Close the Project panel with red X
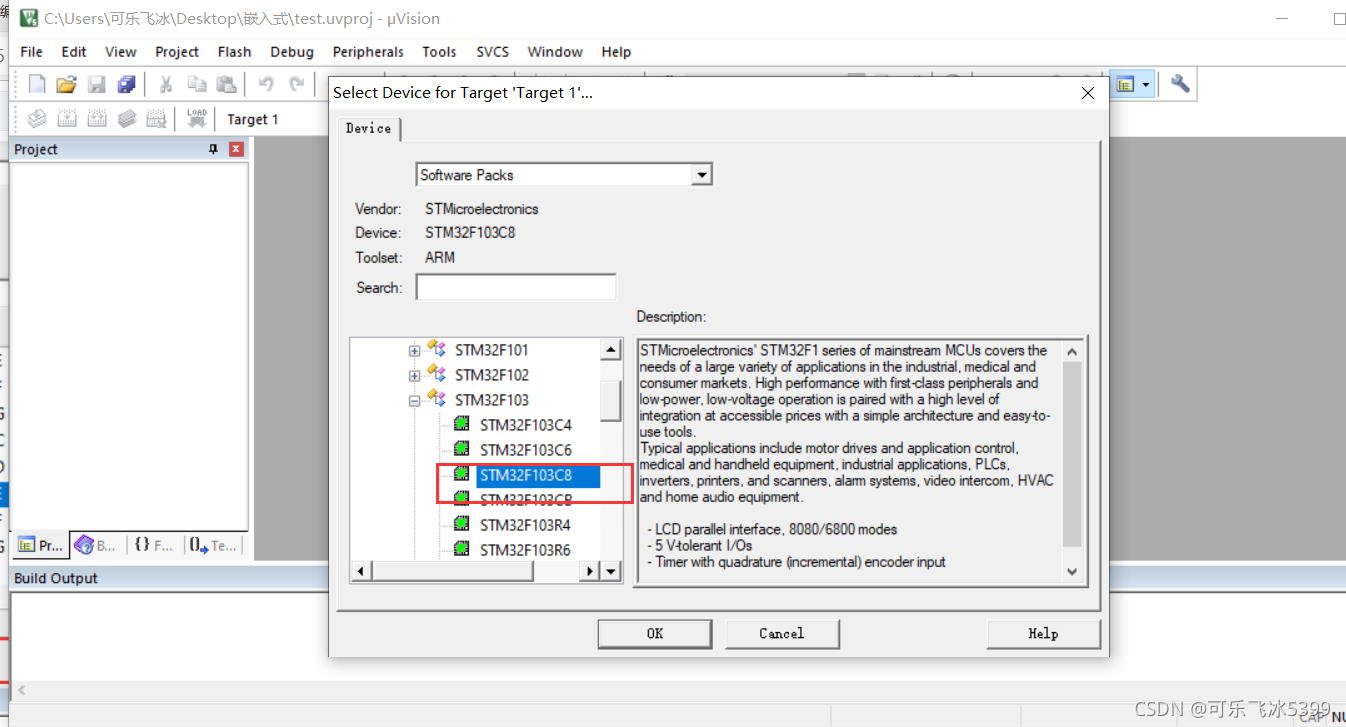The height and width of the screenshot is (727, 1346). tap(237, 149)
